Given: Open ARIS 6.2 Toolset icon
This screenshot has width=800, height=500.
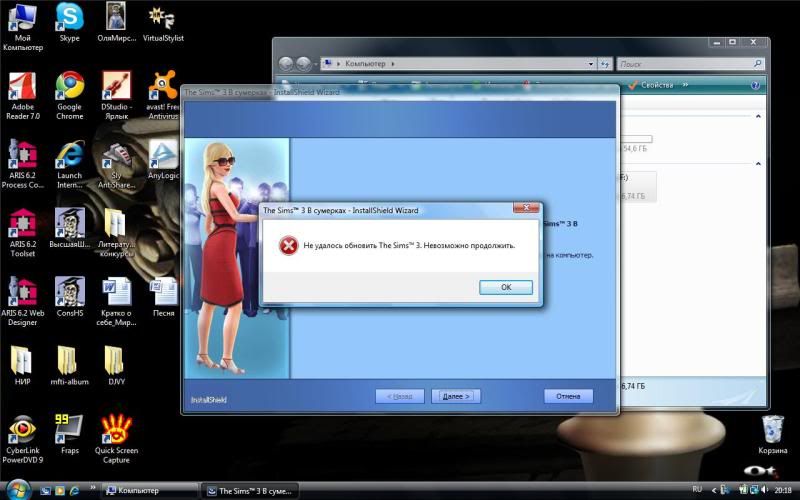Looking at the screenshot, I should (22, 233).
